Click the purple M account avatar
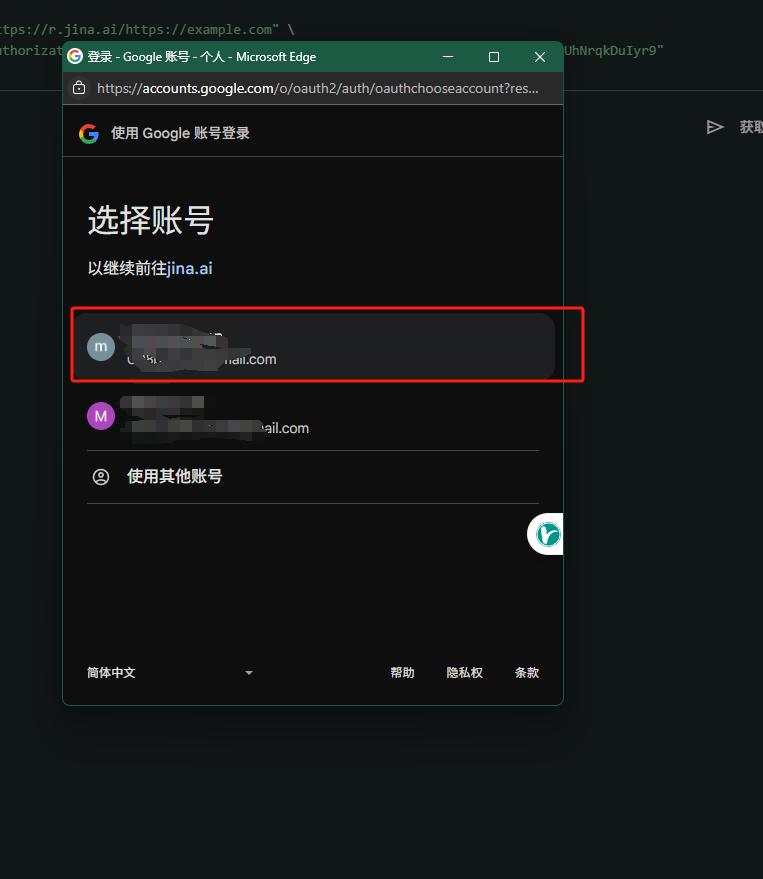The width and height of the screenshot is (763, 879). (x=101, y=415)
